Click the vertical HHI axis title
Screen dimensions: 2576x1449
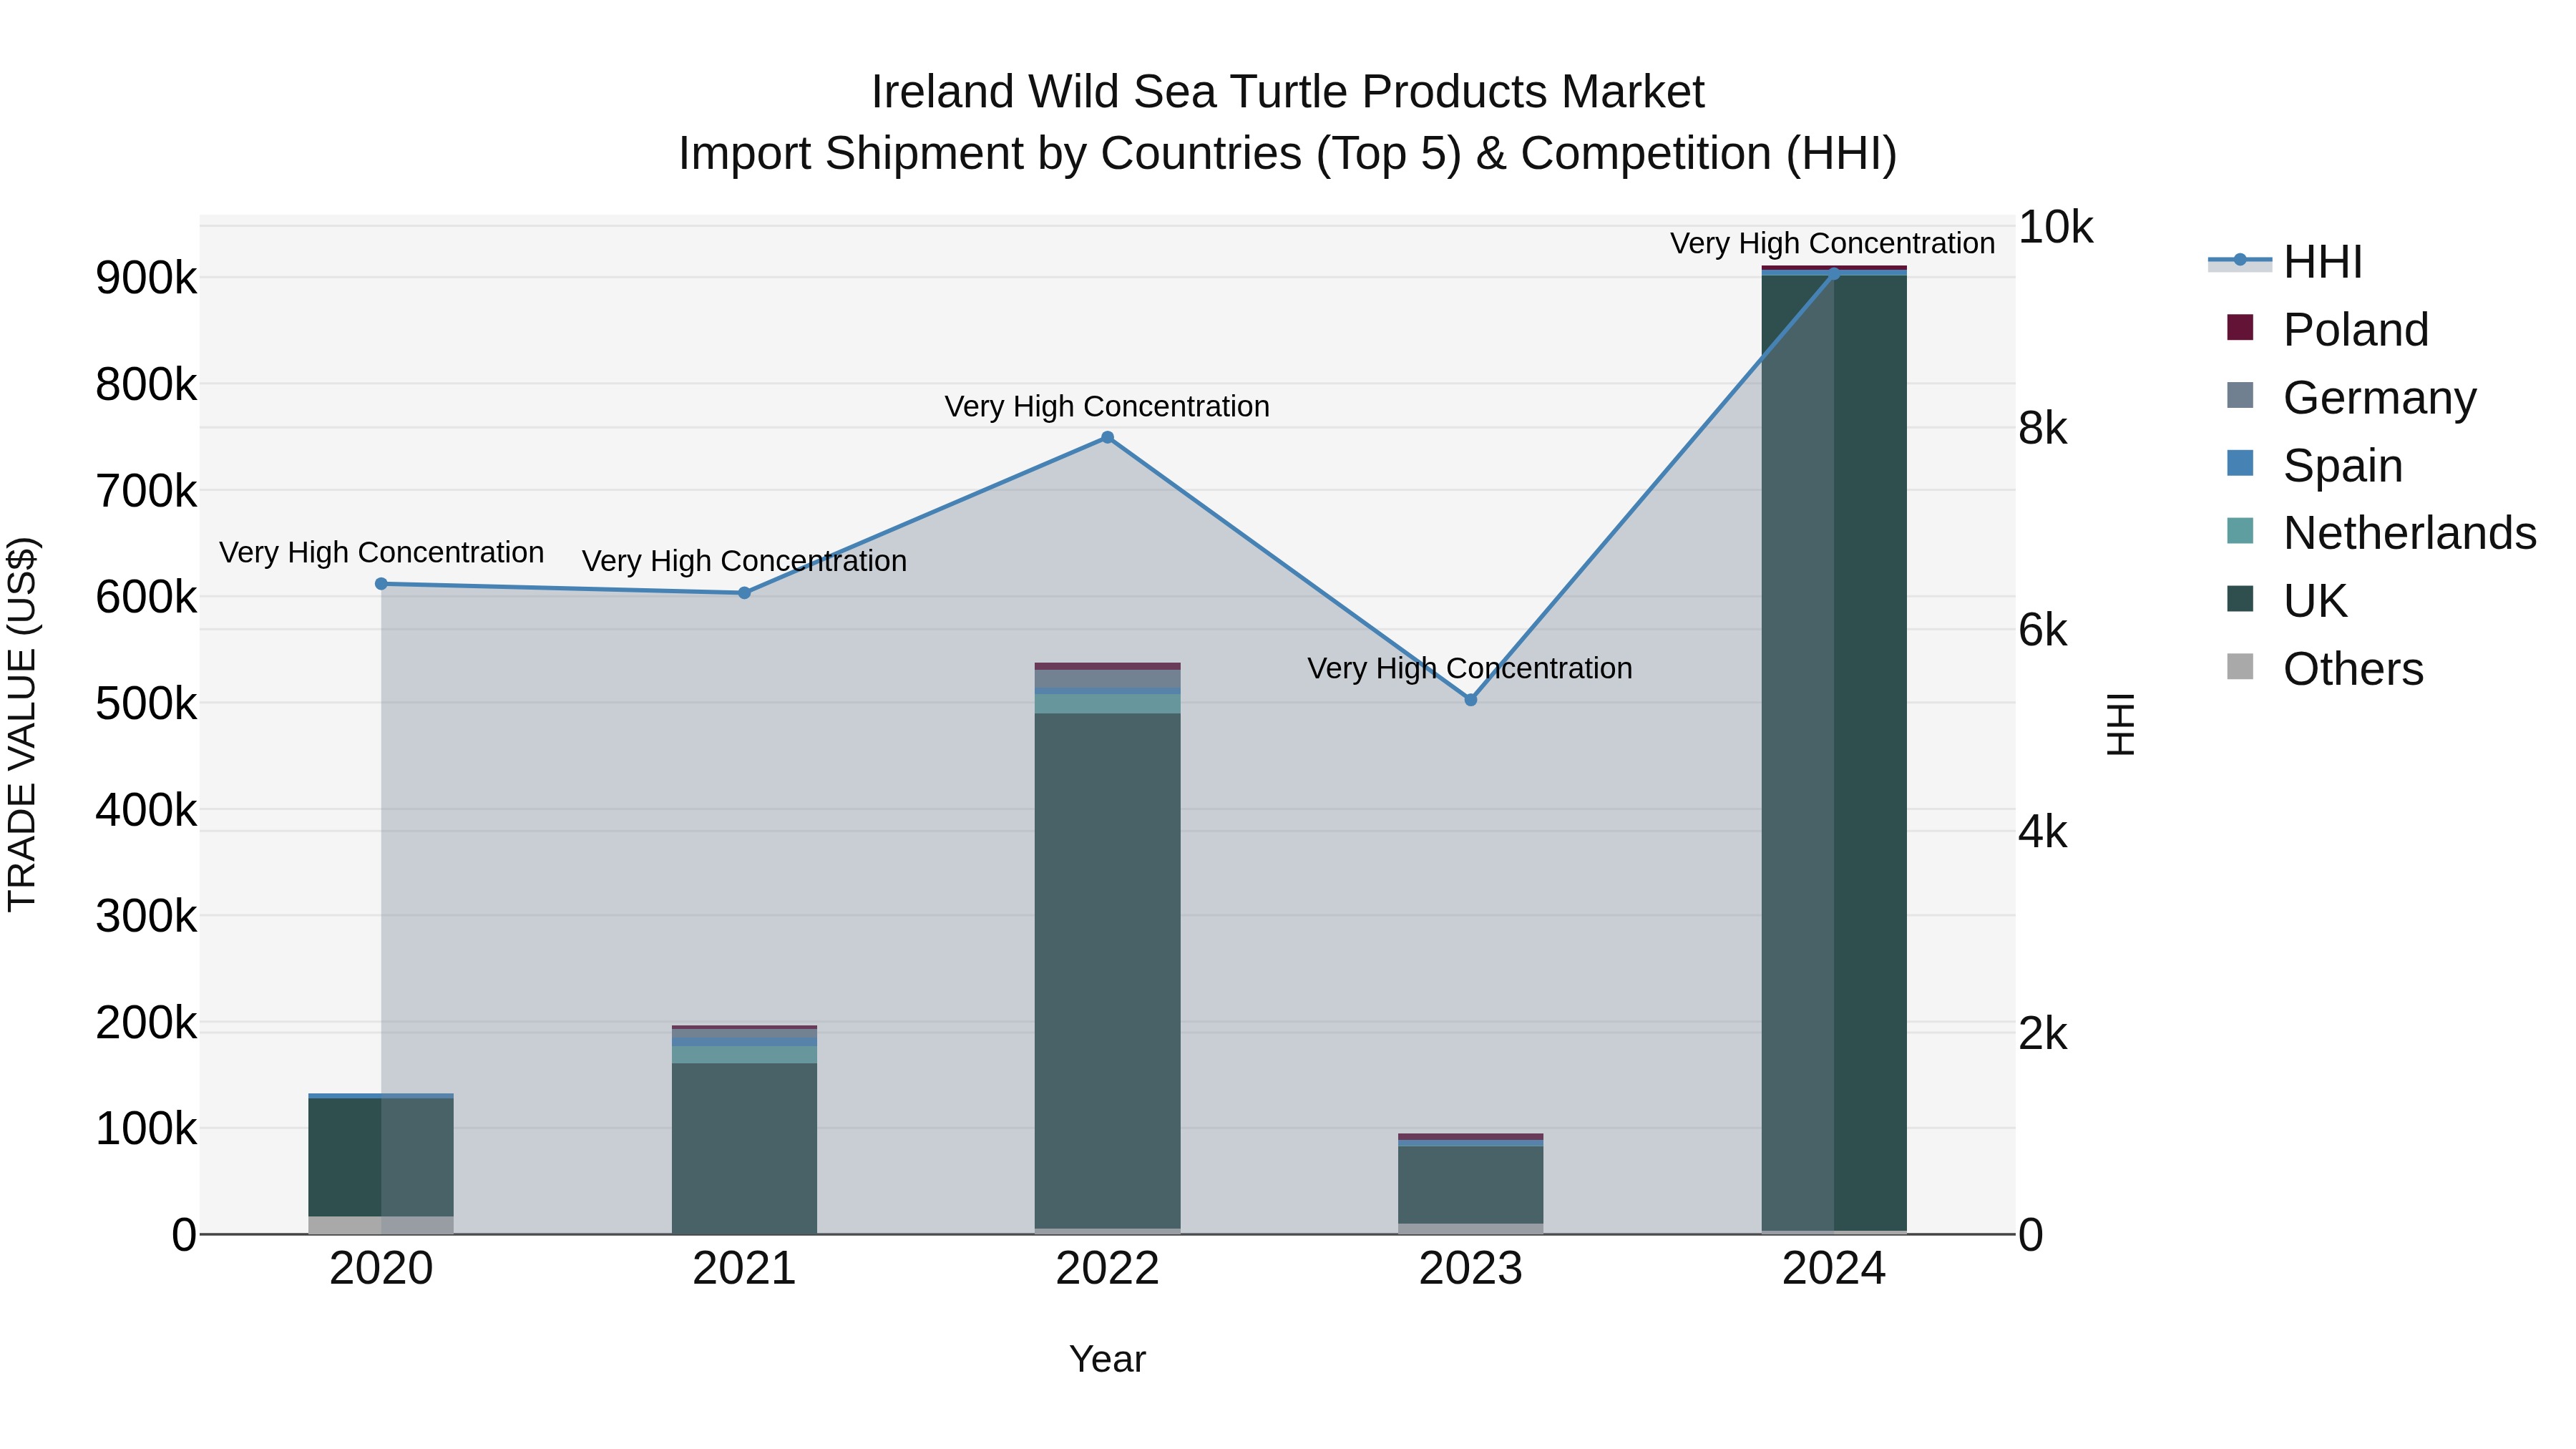pos(2120,724)
